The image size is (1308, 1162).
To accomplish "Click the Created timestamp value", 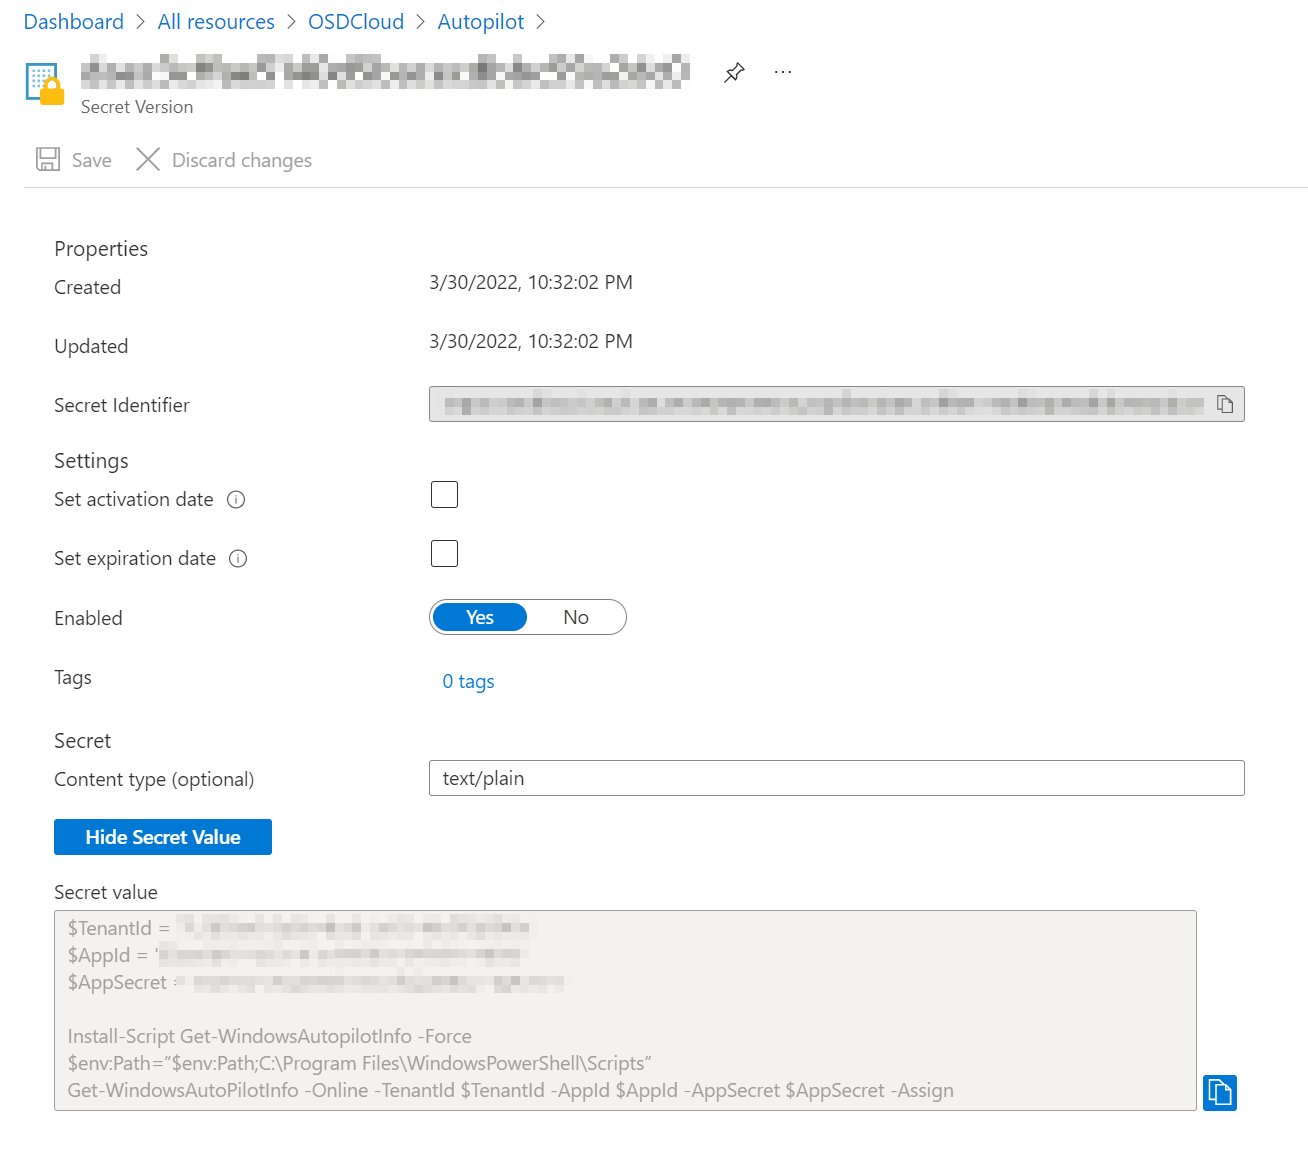I will point(531,282).
